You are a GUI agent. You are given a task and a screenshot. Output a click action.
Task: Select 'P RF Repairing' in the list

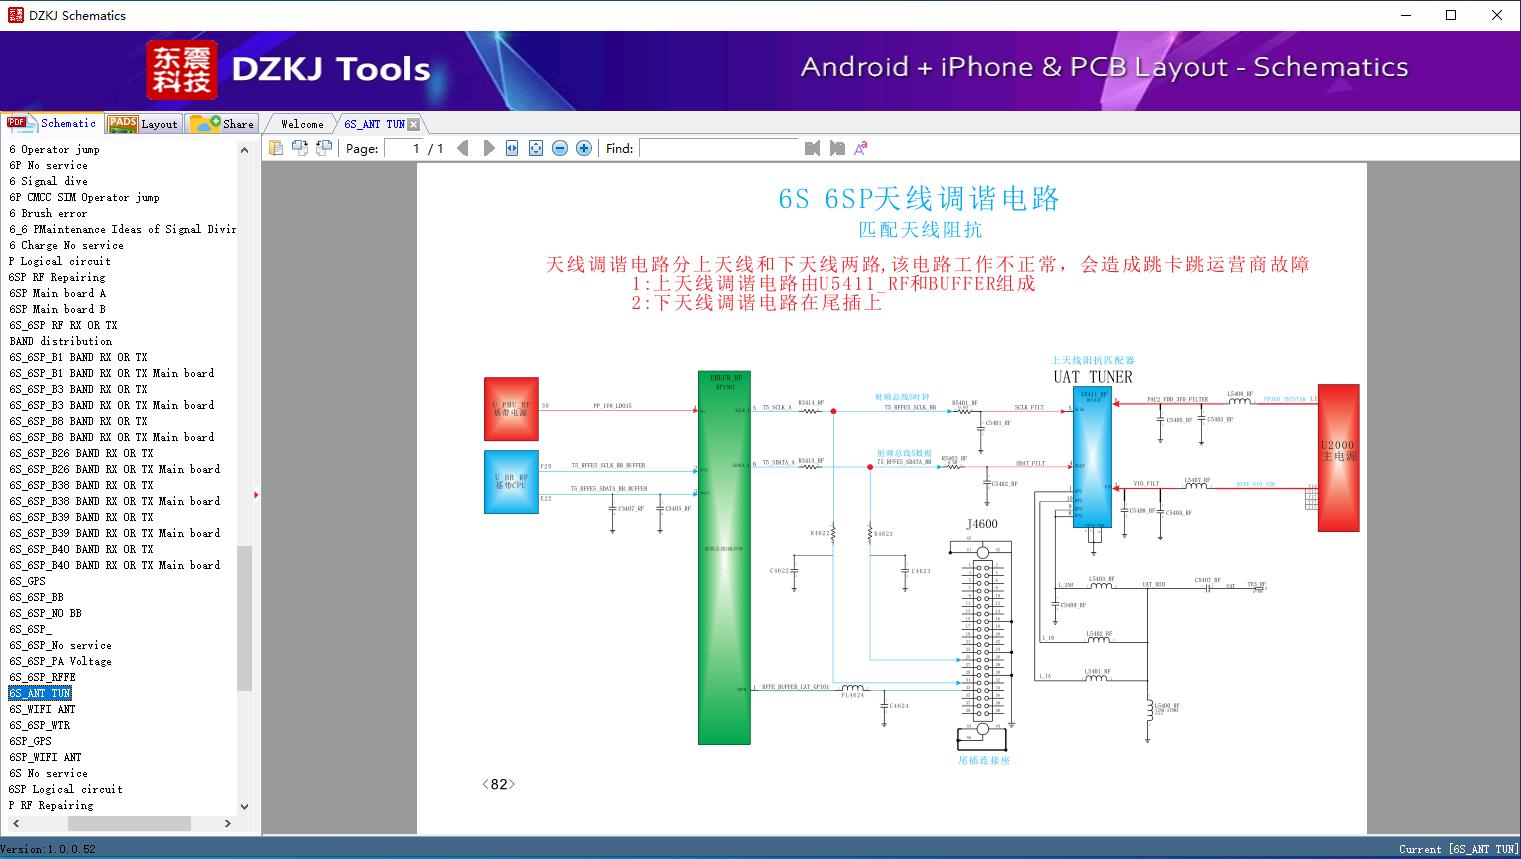pyautogui.click(x=51, y=805)
